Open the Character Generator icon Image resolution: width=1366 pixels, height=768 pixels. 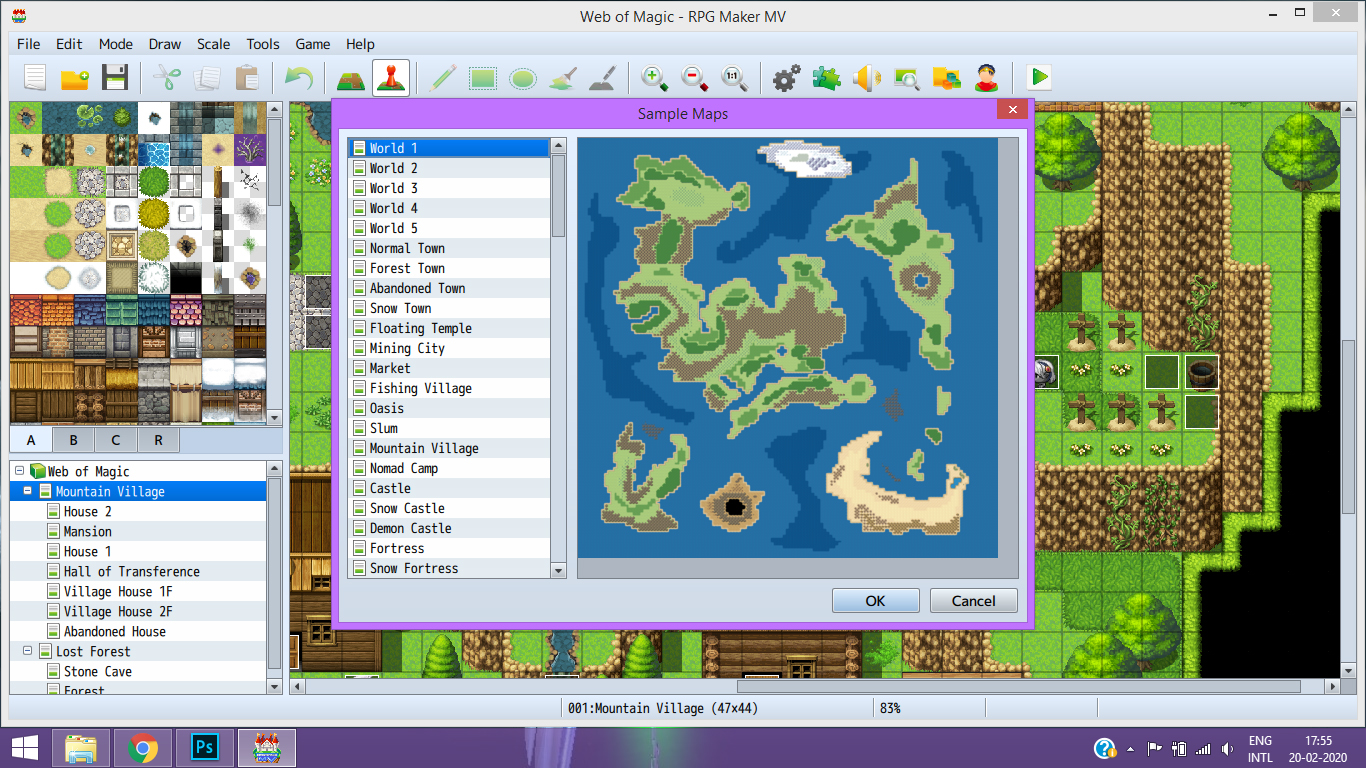click(x=986, y=77)
